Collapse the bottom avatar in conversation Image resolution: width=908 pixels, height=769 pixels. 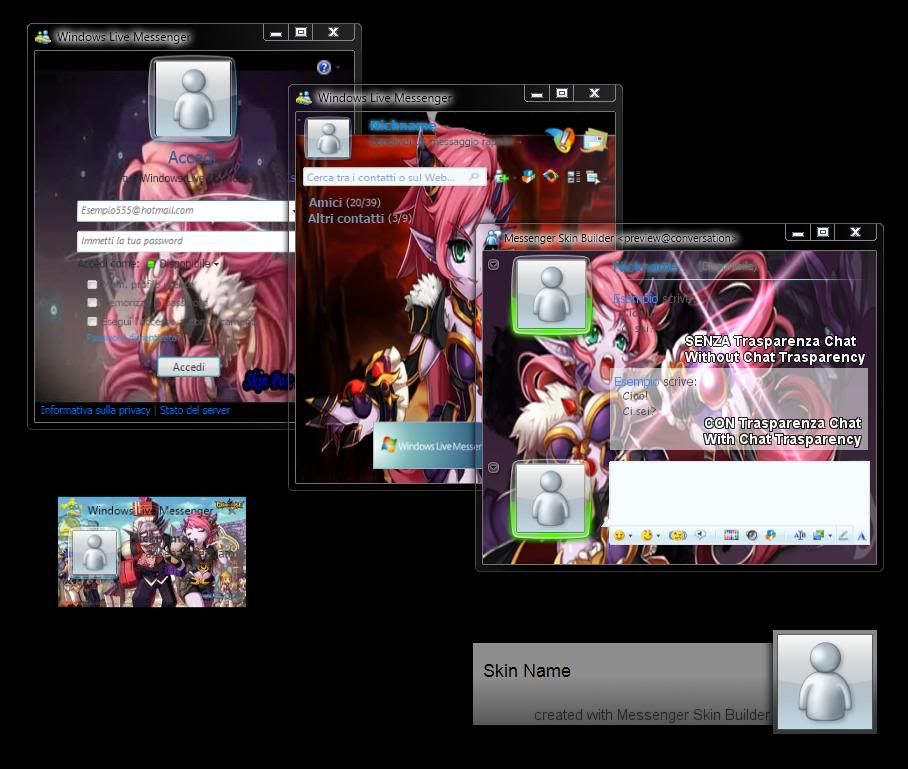click(x=493, y=467)
